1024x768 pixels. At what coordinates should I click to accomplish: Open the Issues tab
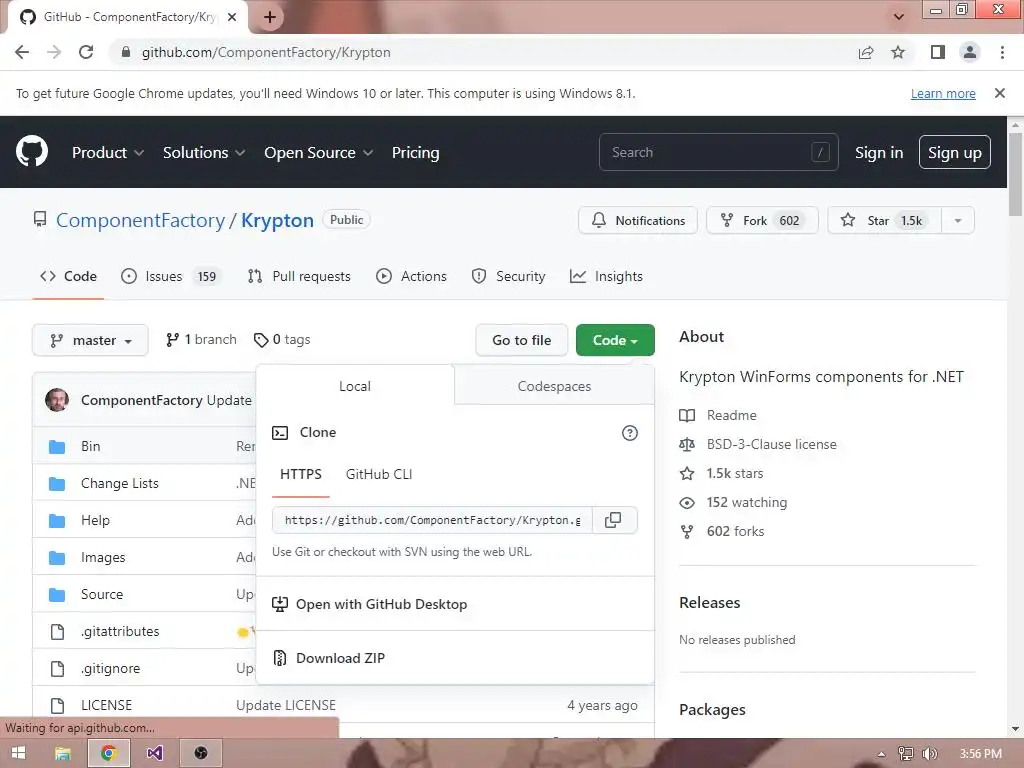172,276
